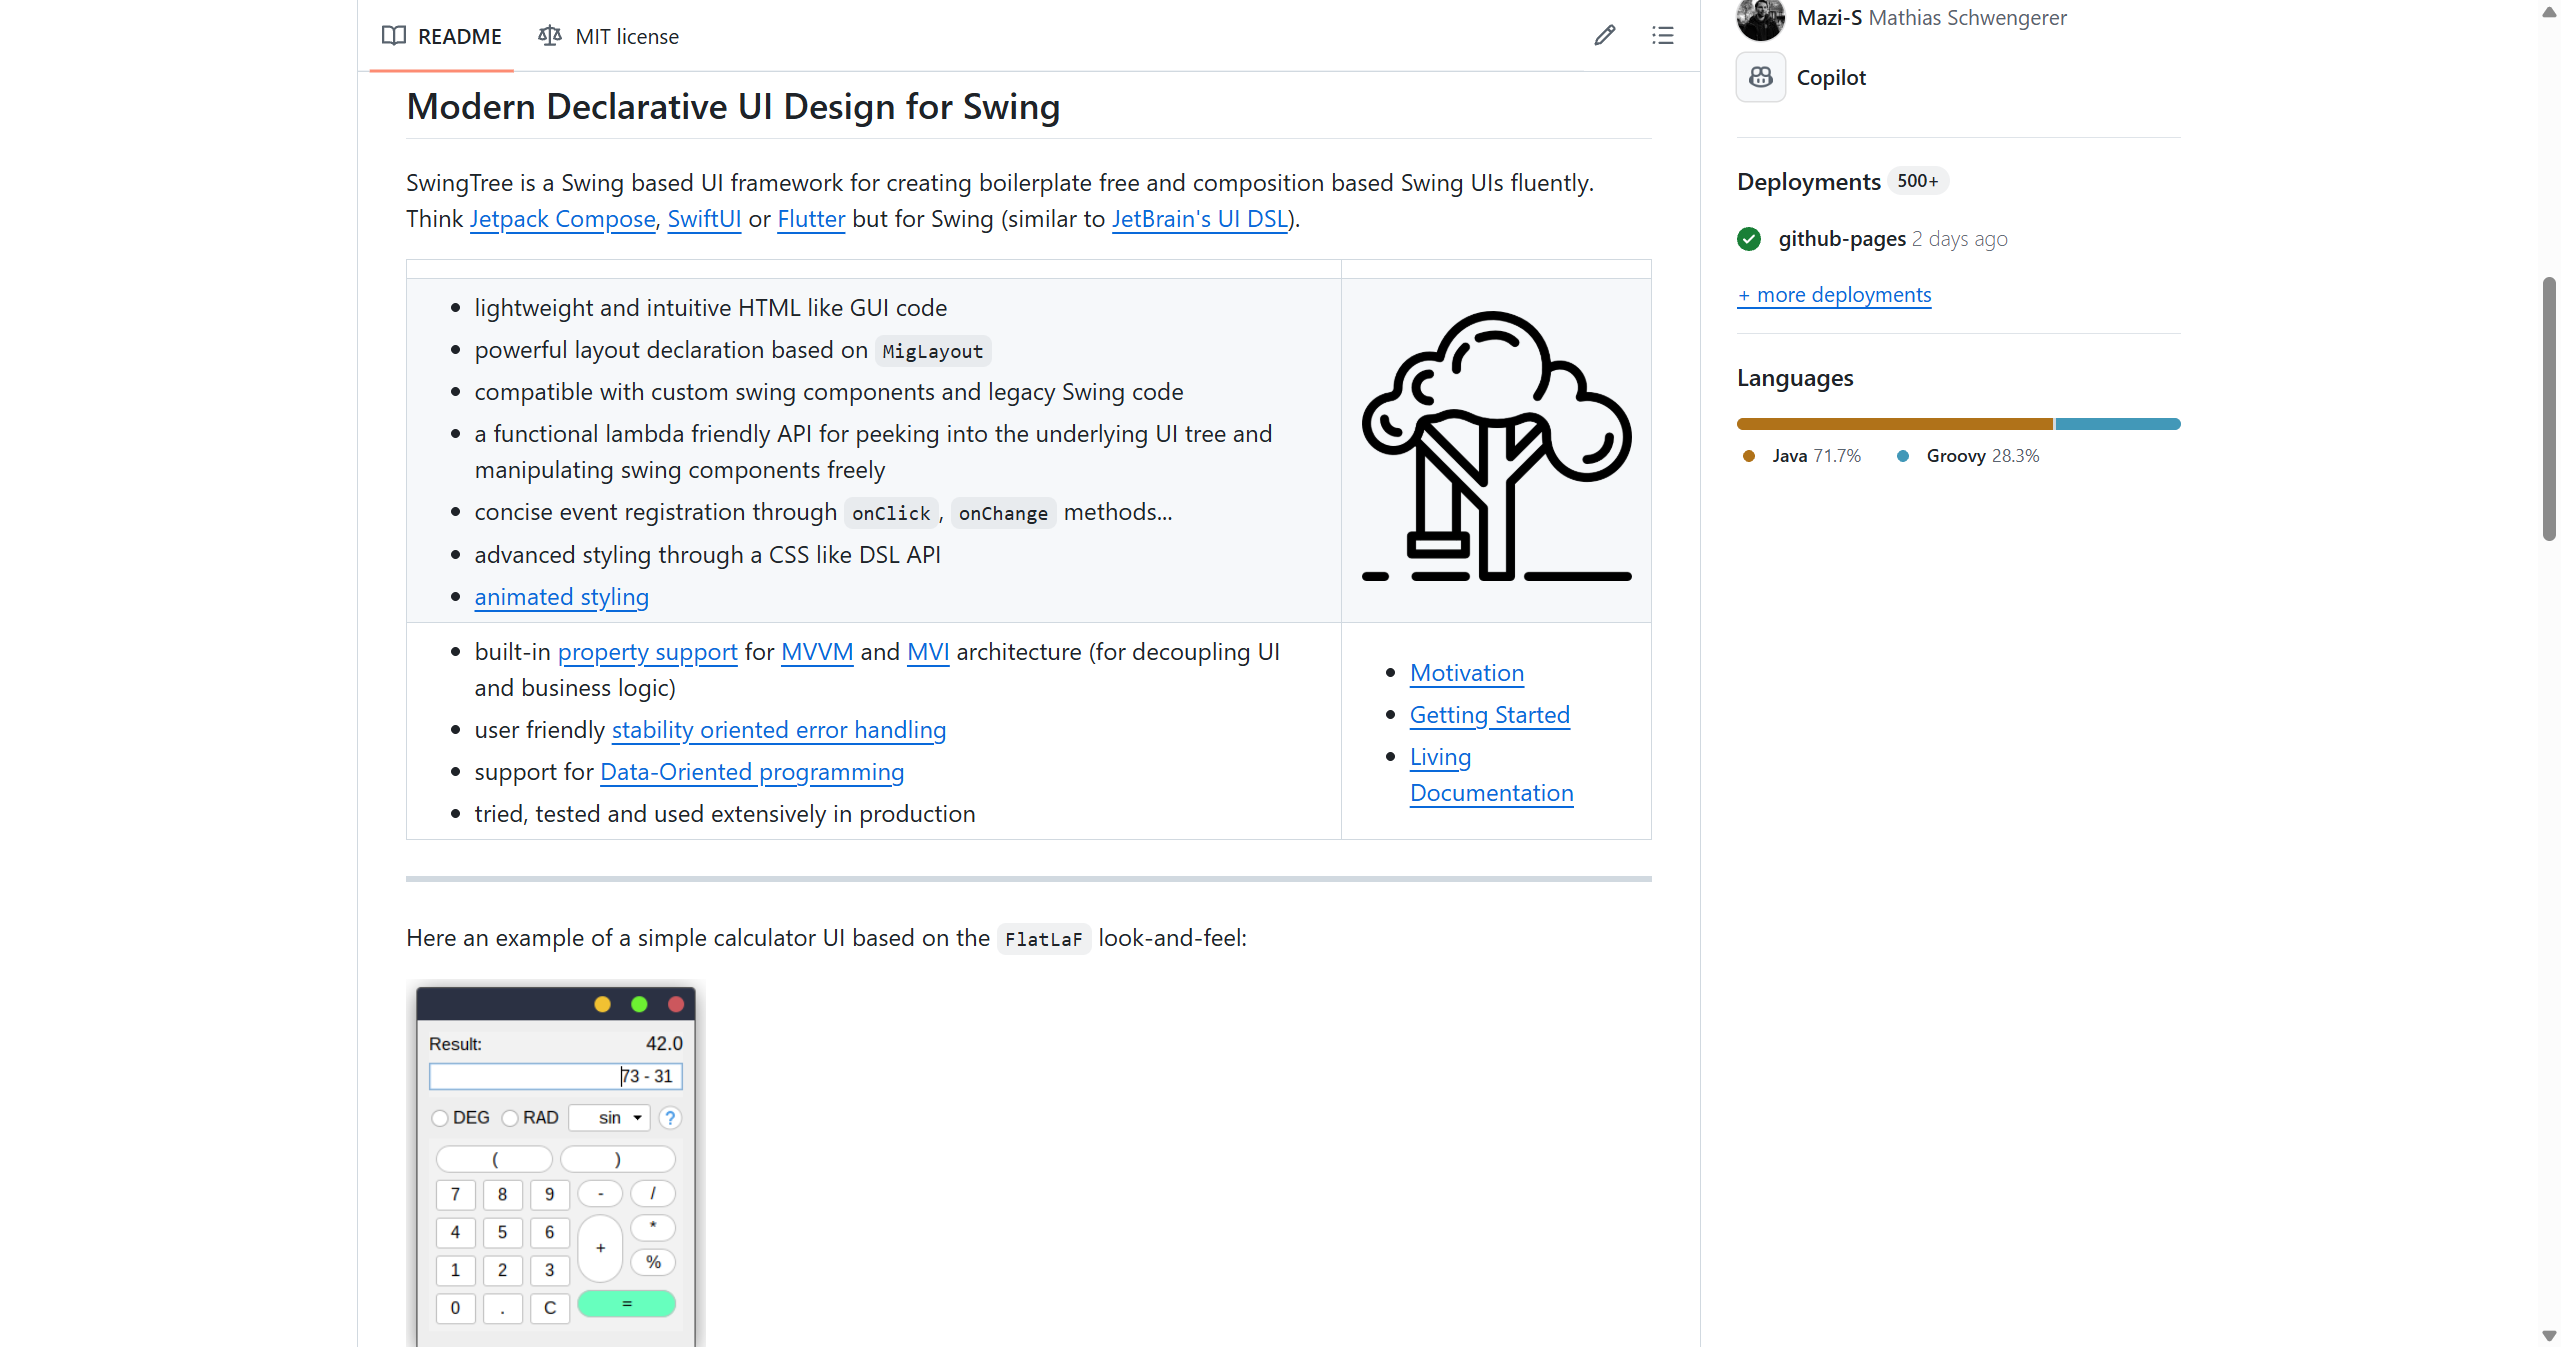Screen dimensions: 2561x1347
Task: Click the pencil edit README icon
Action: tap(1604, 36)
